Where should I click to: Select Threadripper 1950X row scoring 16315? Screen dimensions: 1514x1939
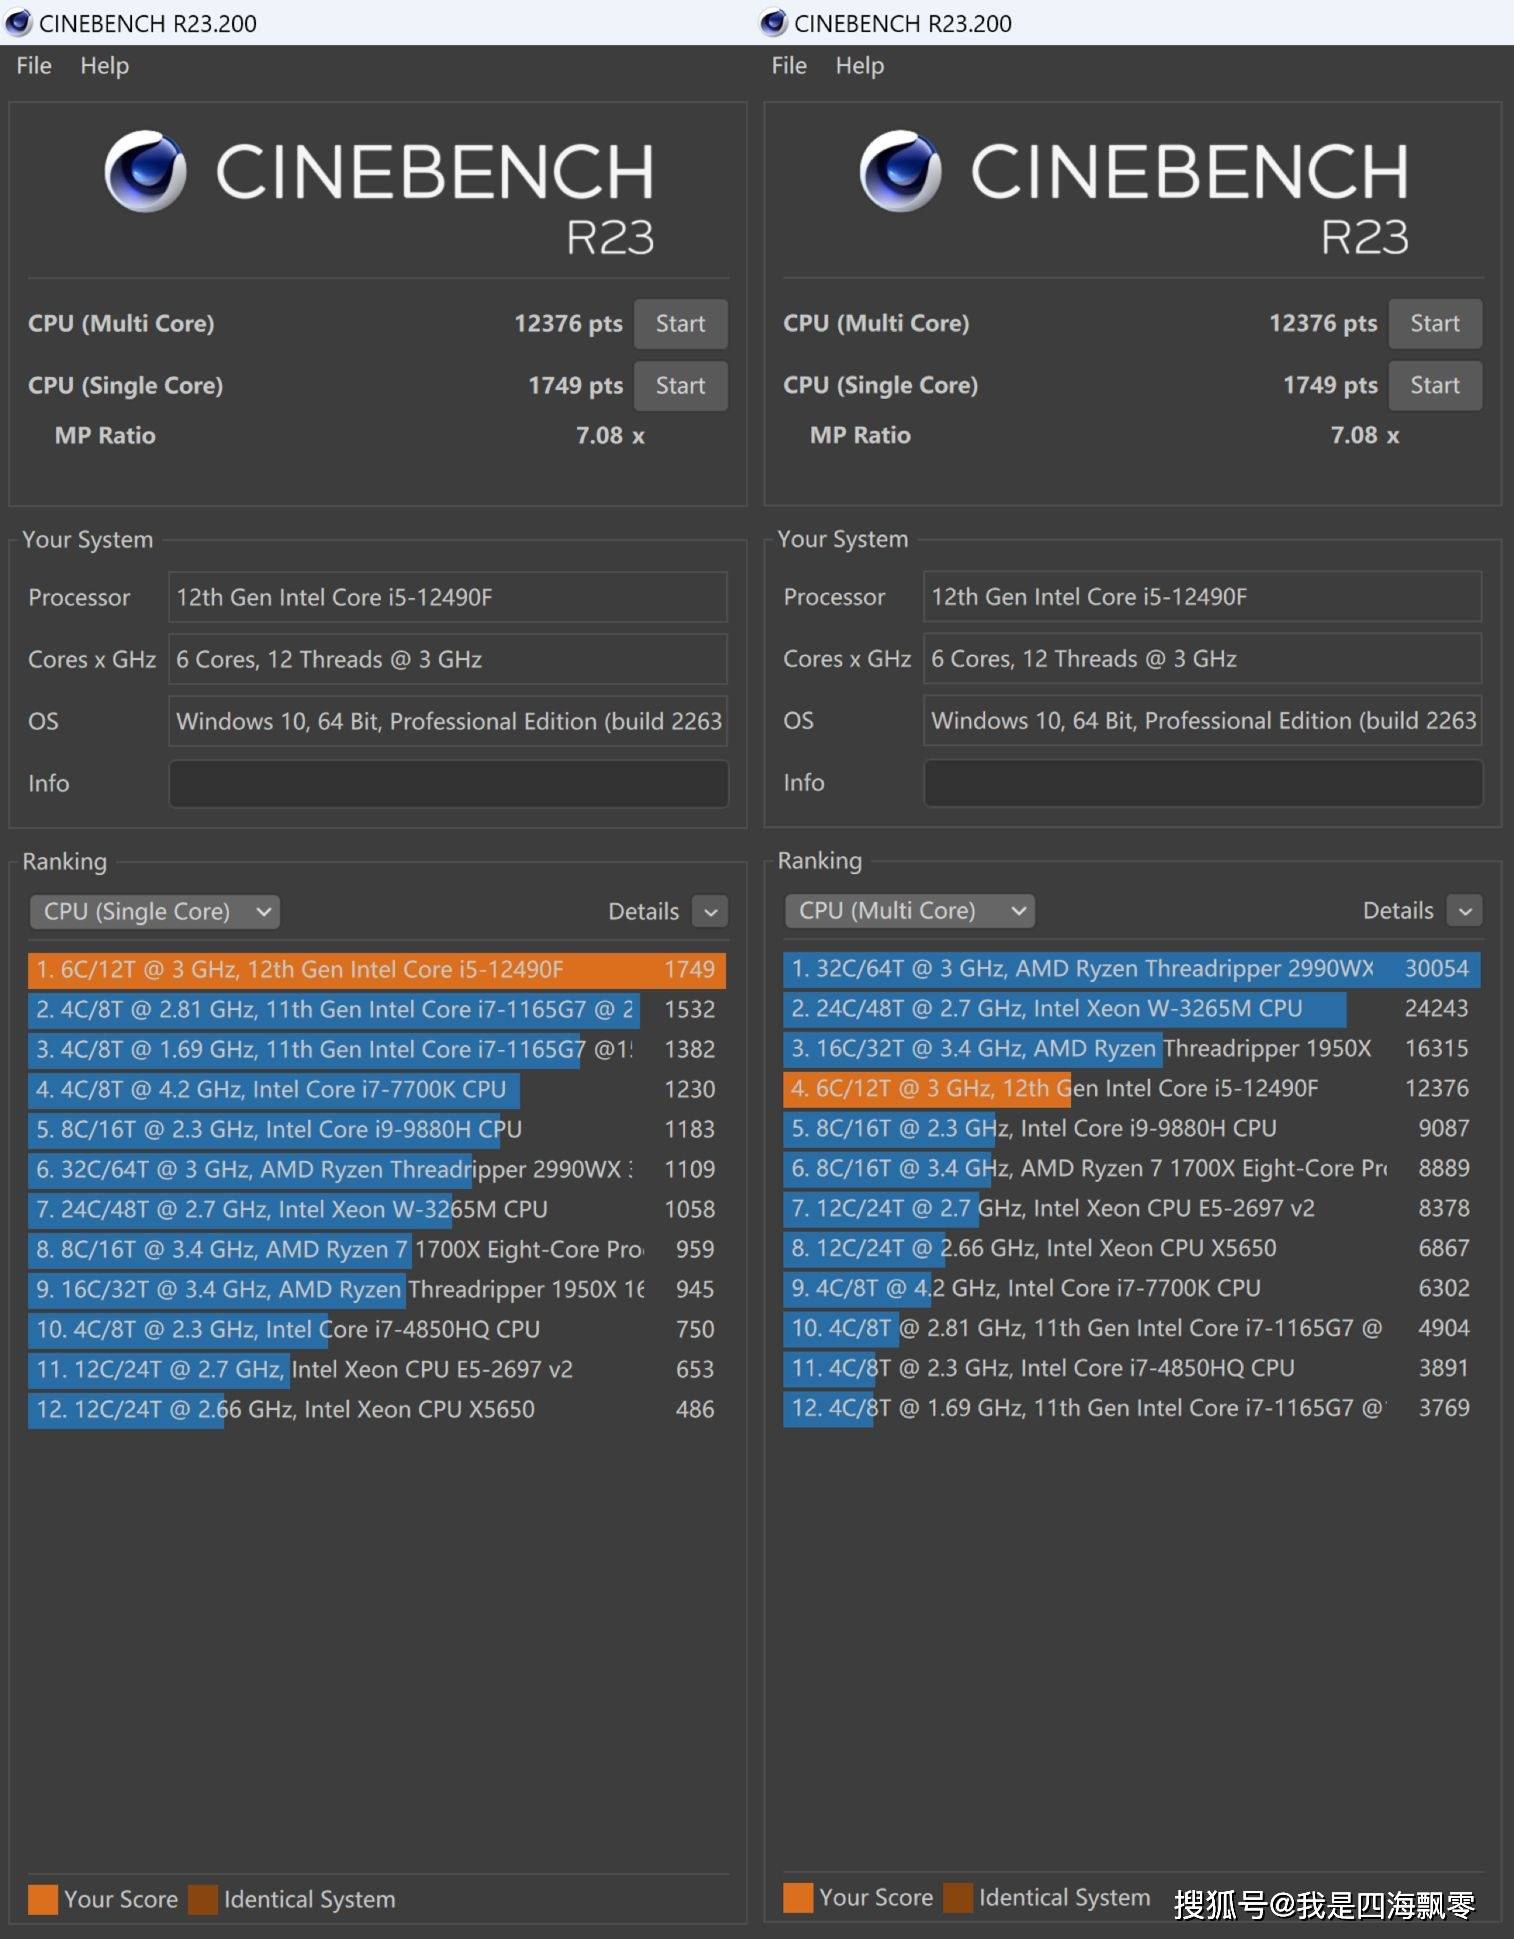1132,1049
